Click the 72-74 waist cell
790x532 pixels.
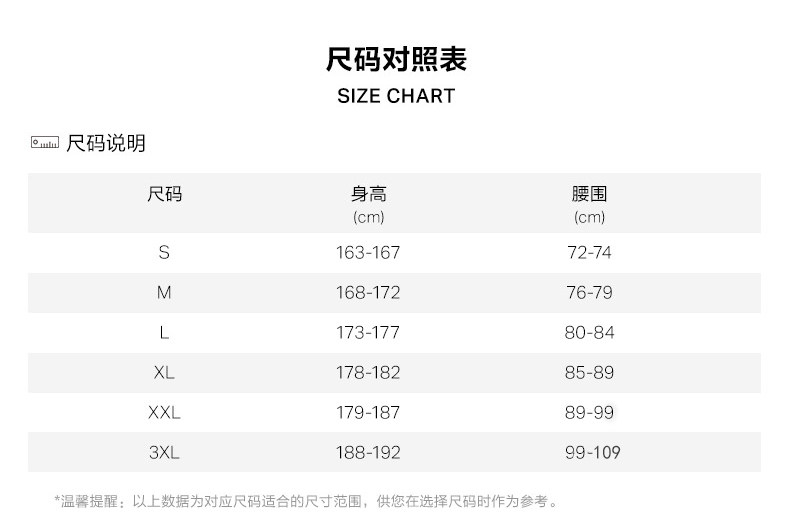[x=589, y=253]
